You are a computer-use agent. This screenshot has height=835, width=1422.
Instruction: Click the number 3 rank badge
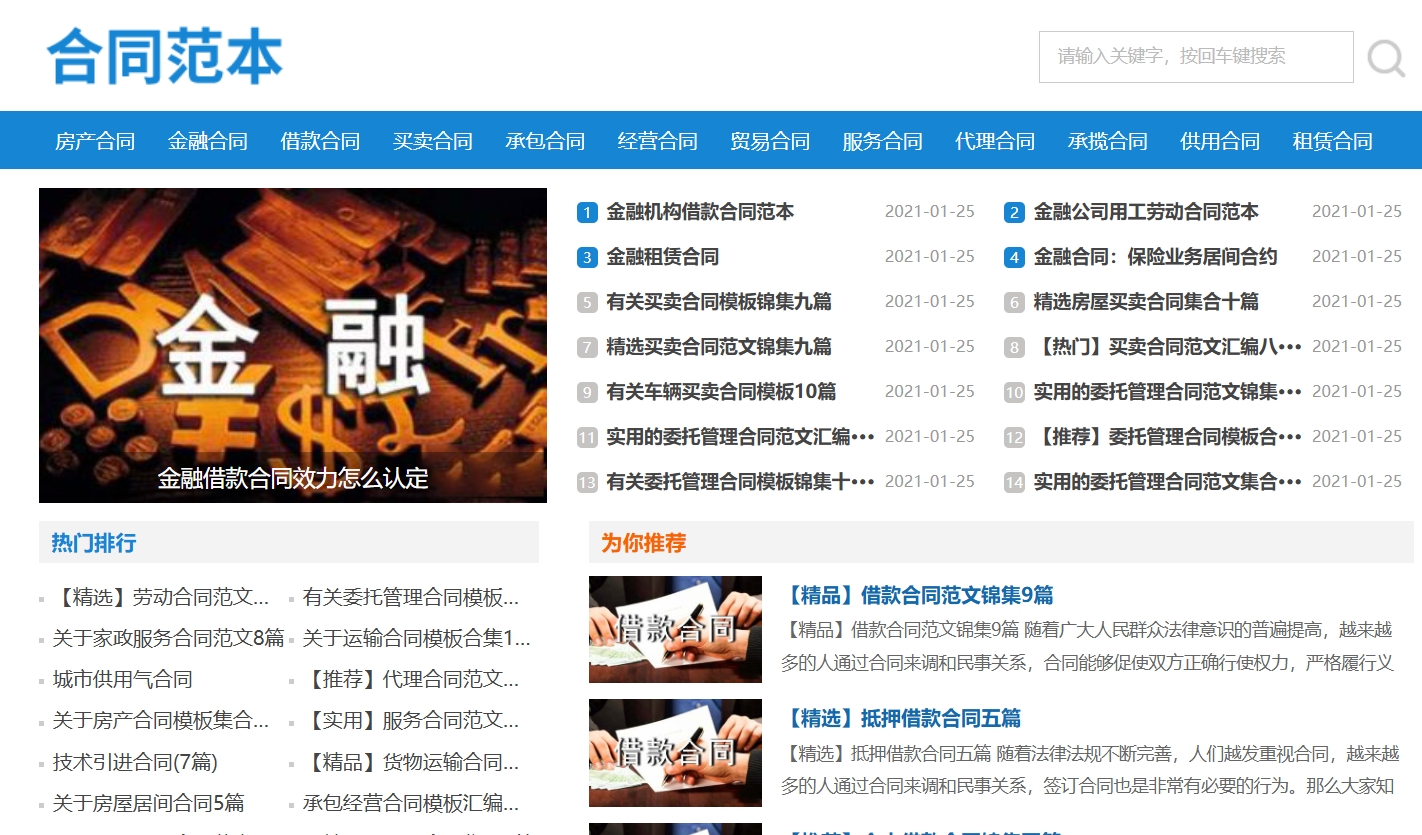click(x=587, y=258)
